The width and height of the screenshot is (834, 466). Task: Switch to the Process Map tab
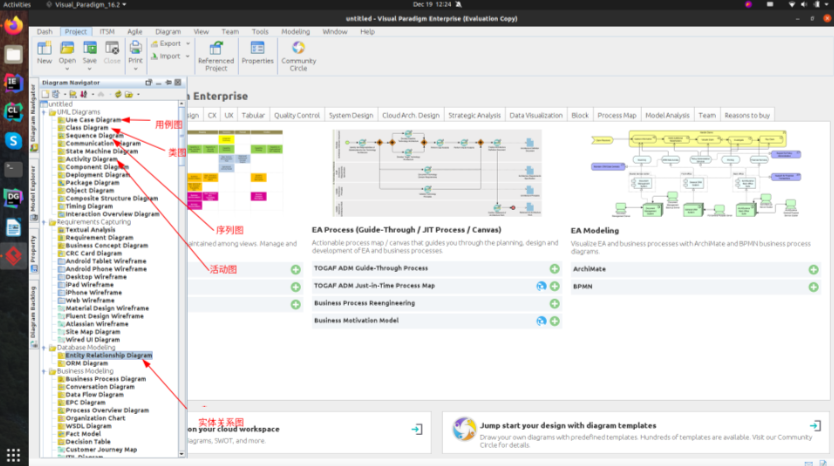point(616,115)
